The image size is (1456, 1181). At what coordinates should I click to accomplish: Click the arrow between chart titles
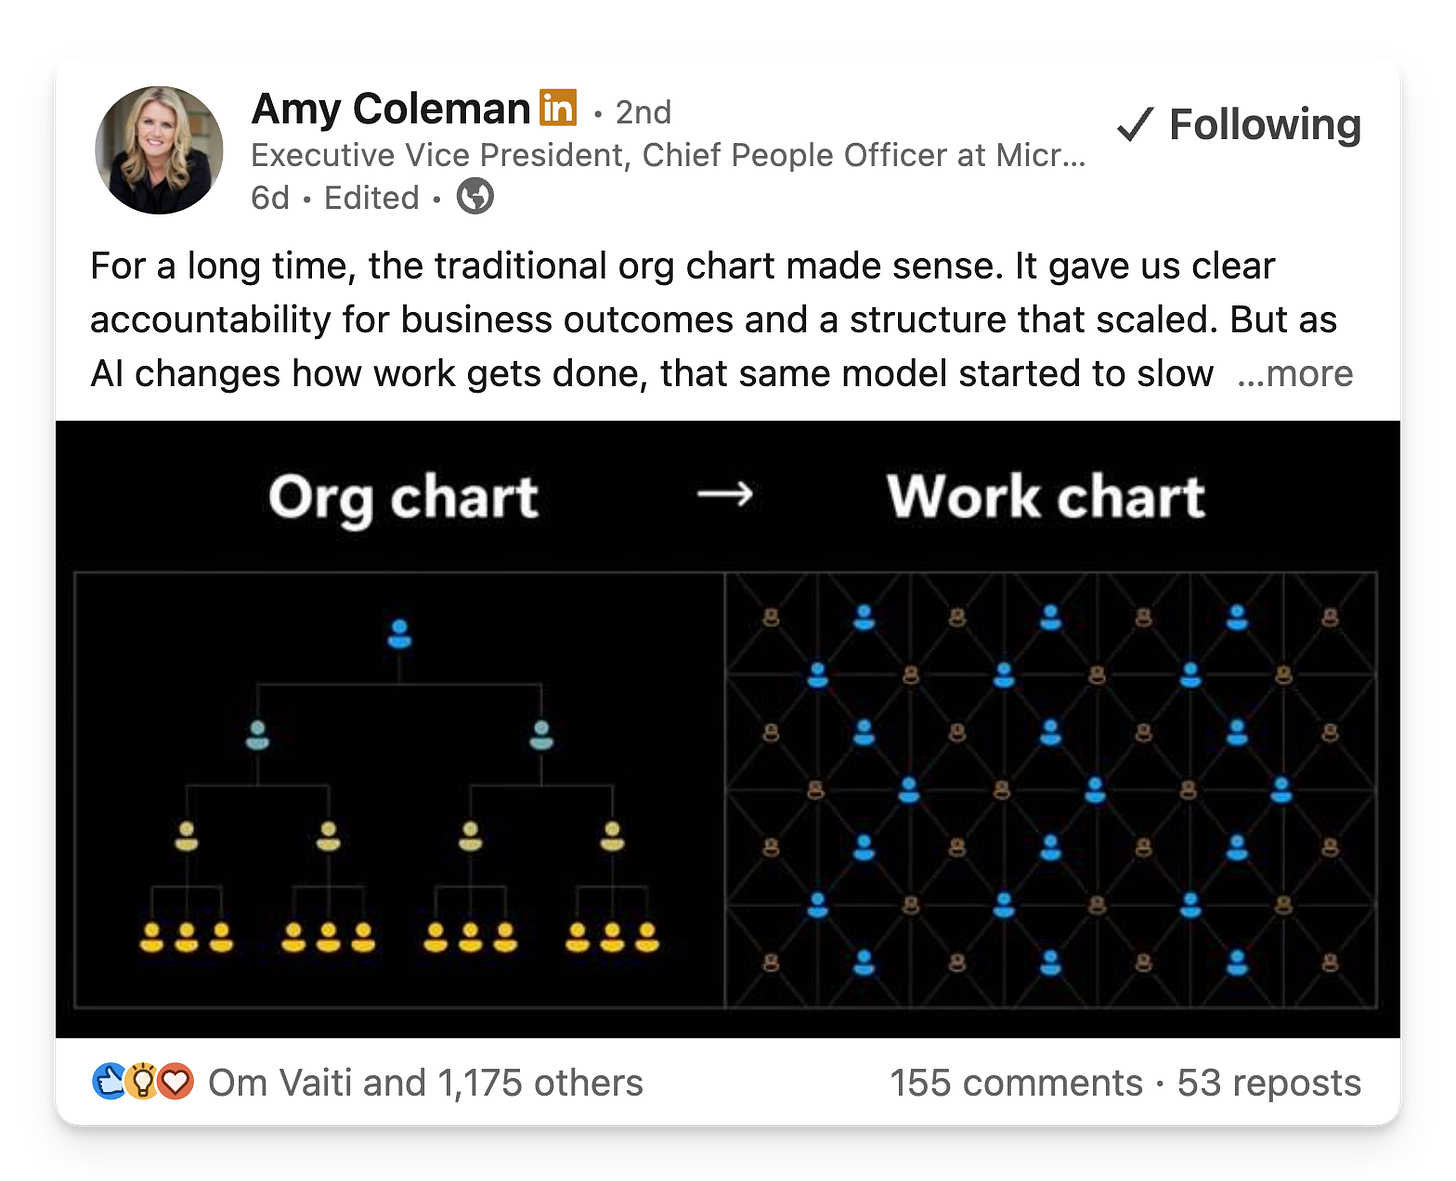[x=725, y=494]
